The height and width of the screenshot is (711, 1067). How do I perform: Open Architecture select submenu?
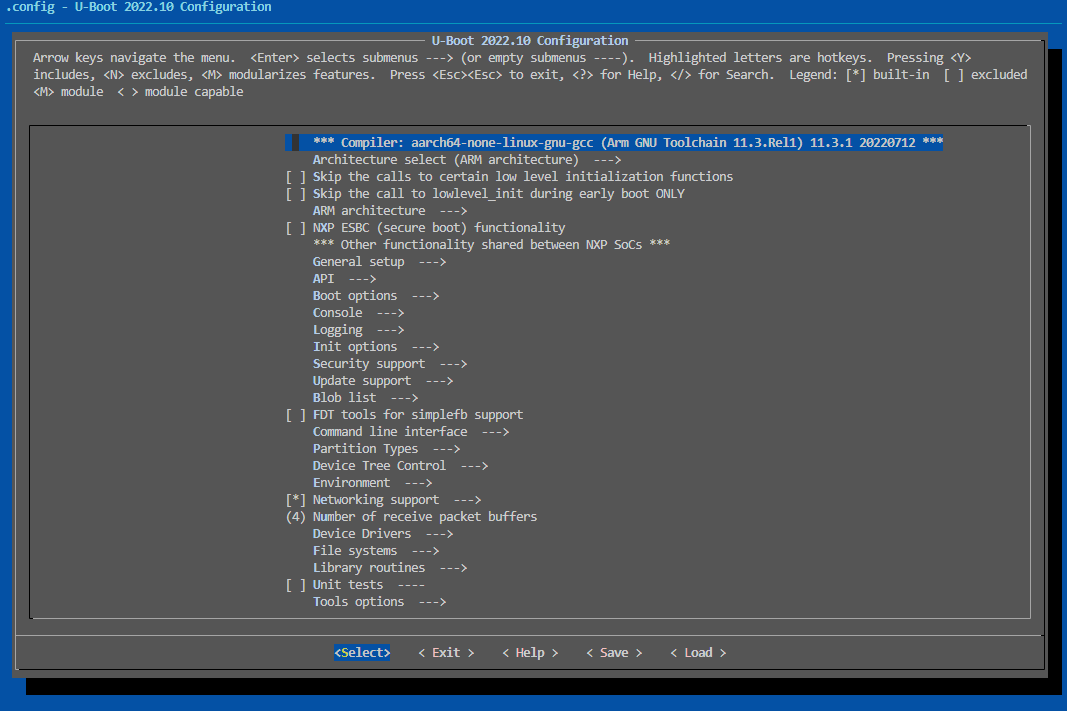(x=467, y=160)
